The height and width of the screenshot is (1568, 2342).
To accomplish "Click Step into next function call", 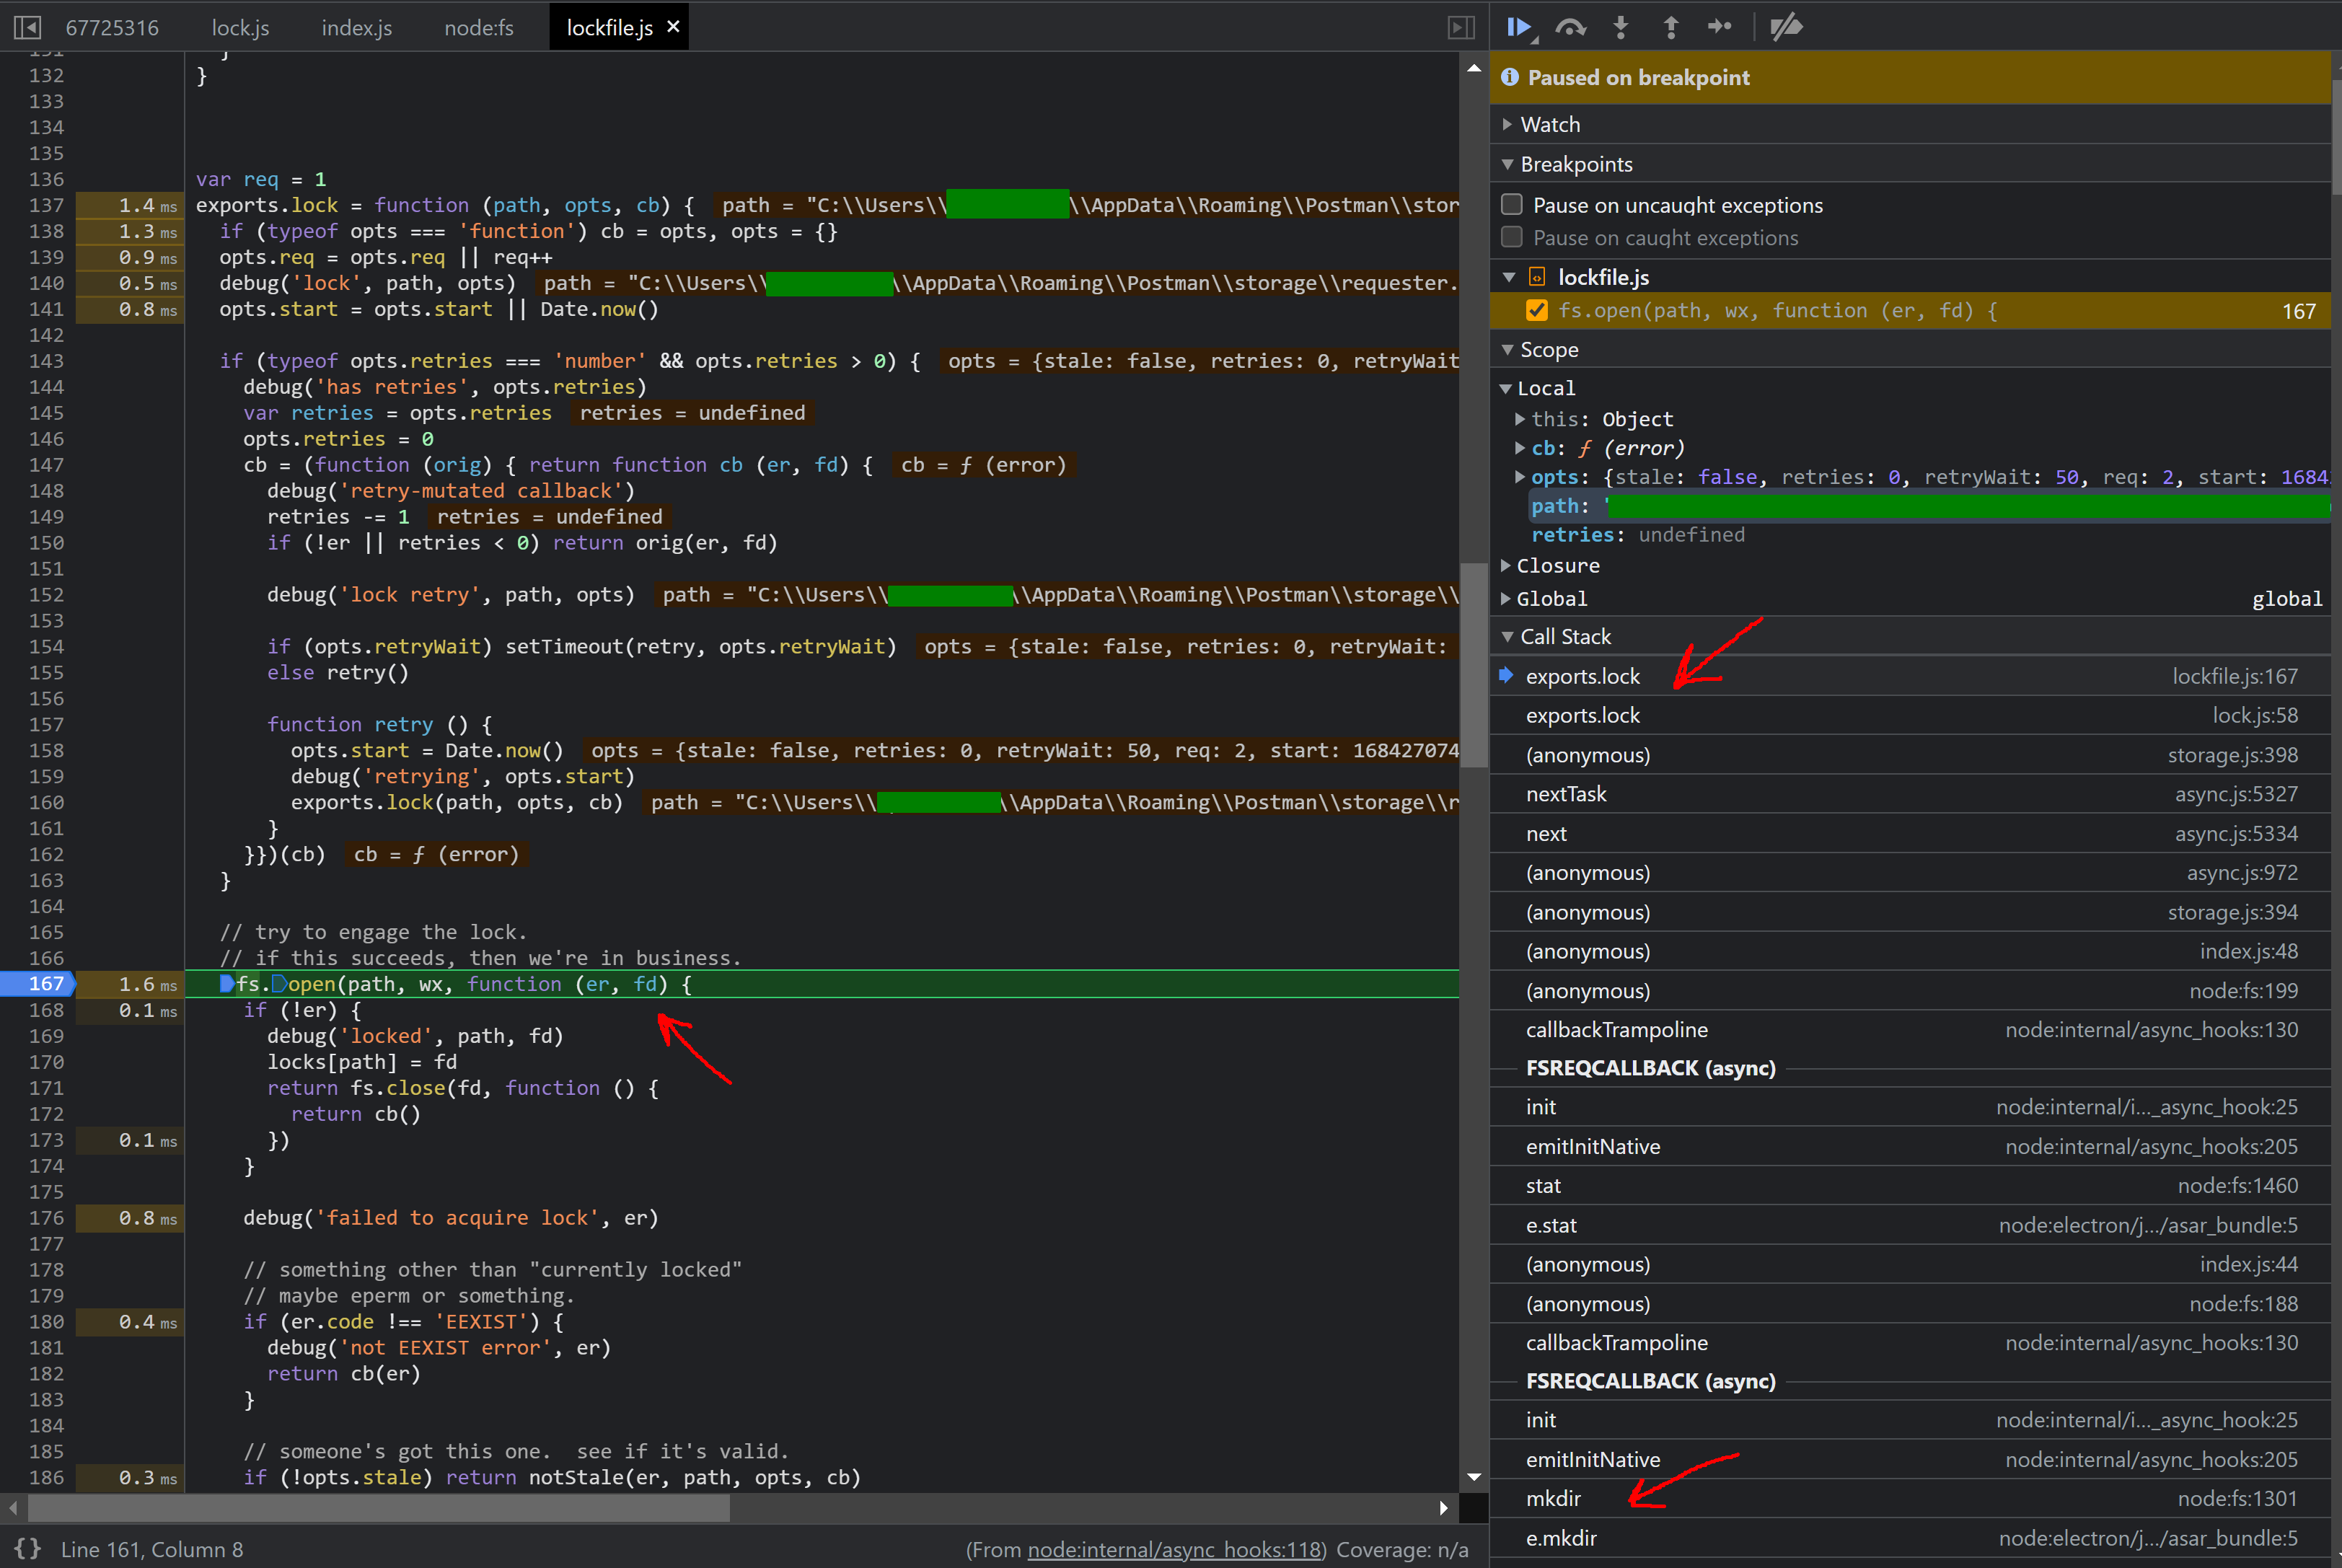I will click(x=1621, y=27).
